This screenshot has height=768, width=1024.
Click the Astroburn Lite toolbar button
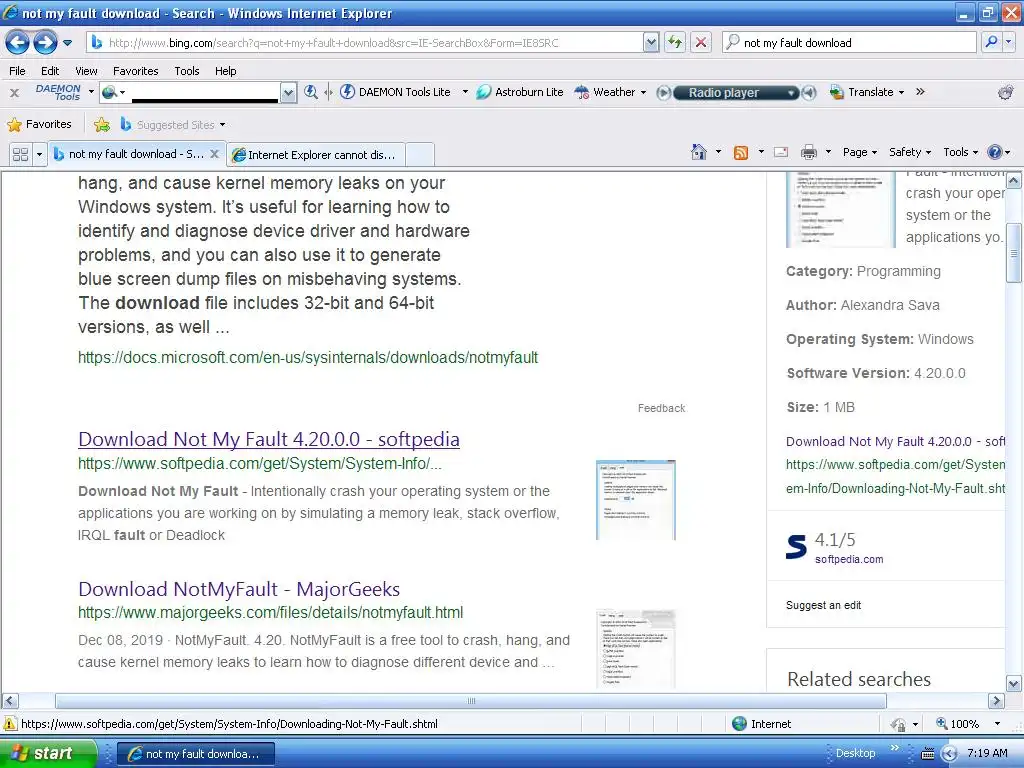click(520, 92)
